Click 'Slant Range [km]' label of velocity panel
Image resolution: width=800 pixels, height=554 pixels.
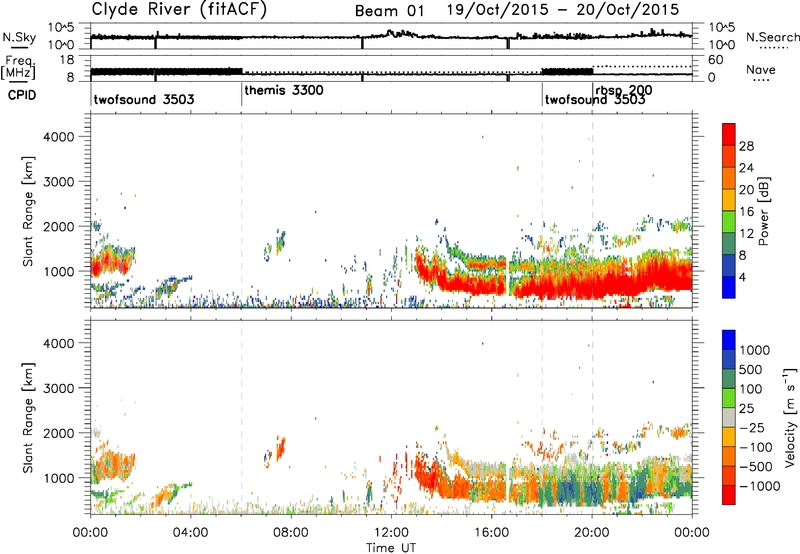point(28,418)
